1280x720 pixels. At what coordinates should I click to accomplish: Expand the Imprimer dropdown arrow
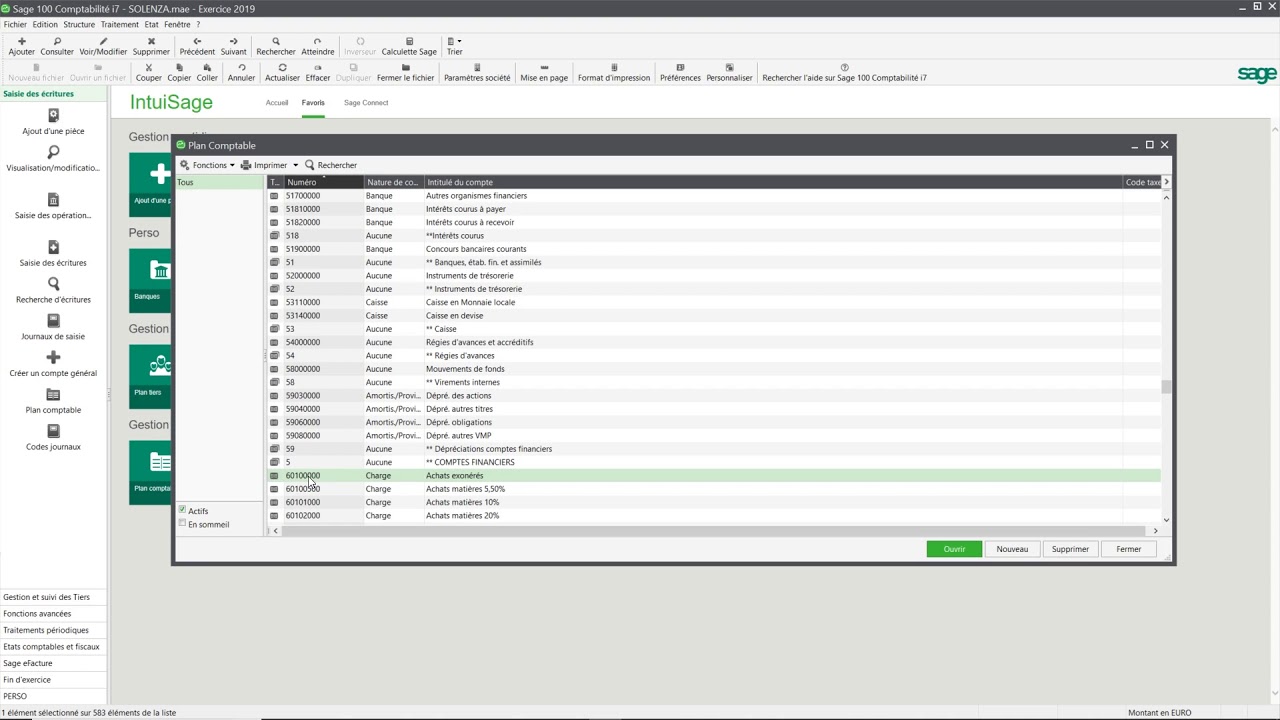[x=295, y=165]
